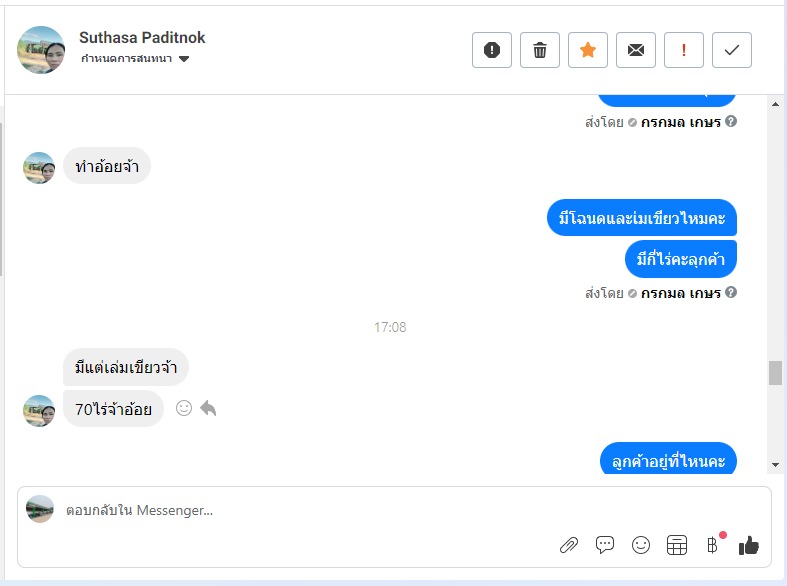React with smiley to 70ไร่จ้าอ้อย message

tap(184, 408)
